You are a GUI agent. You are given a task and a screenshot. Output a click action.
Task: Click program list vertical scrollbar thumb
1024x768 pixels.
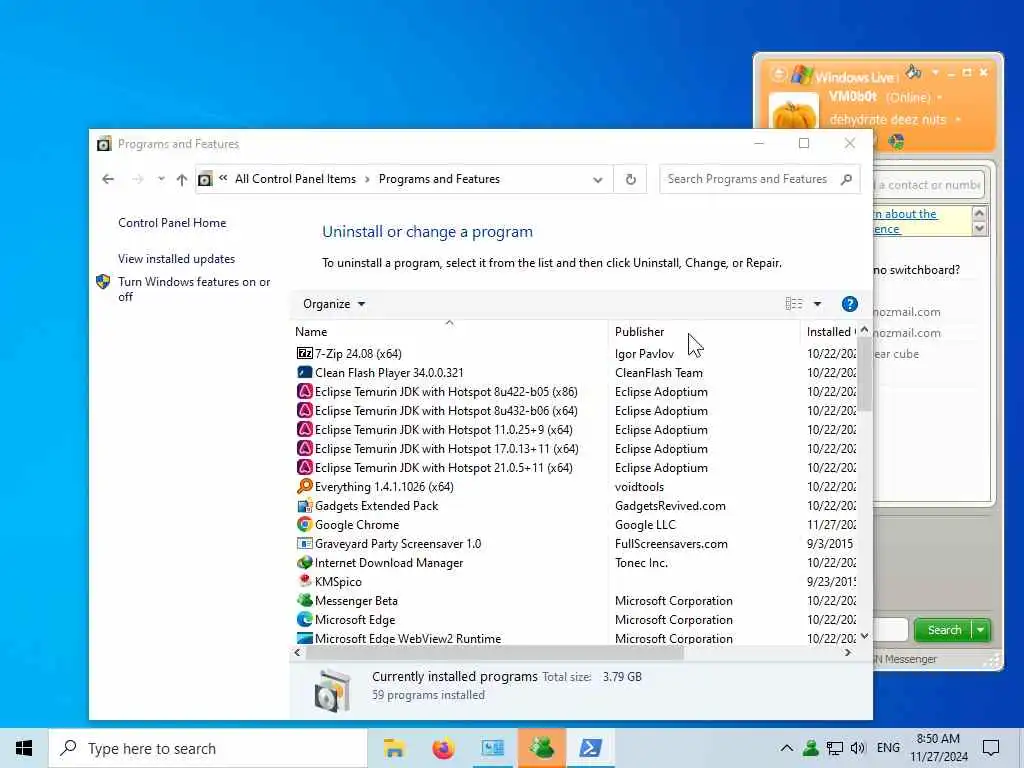point(864,376)
